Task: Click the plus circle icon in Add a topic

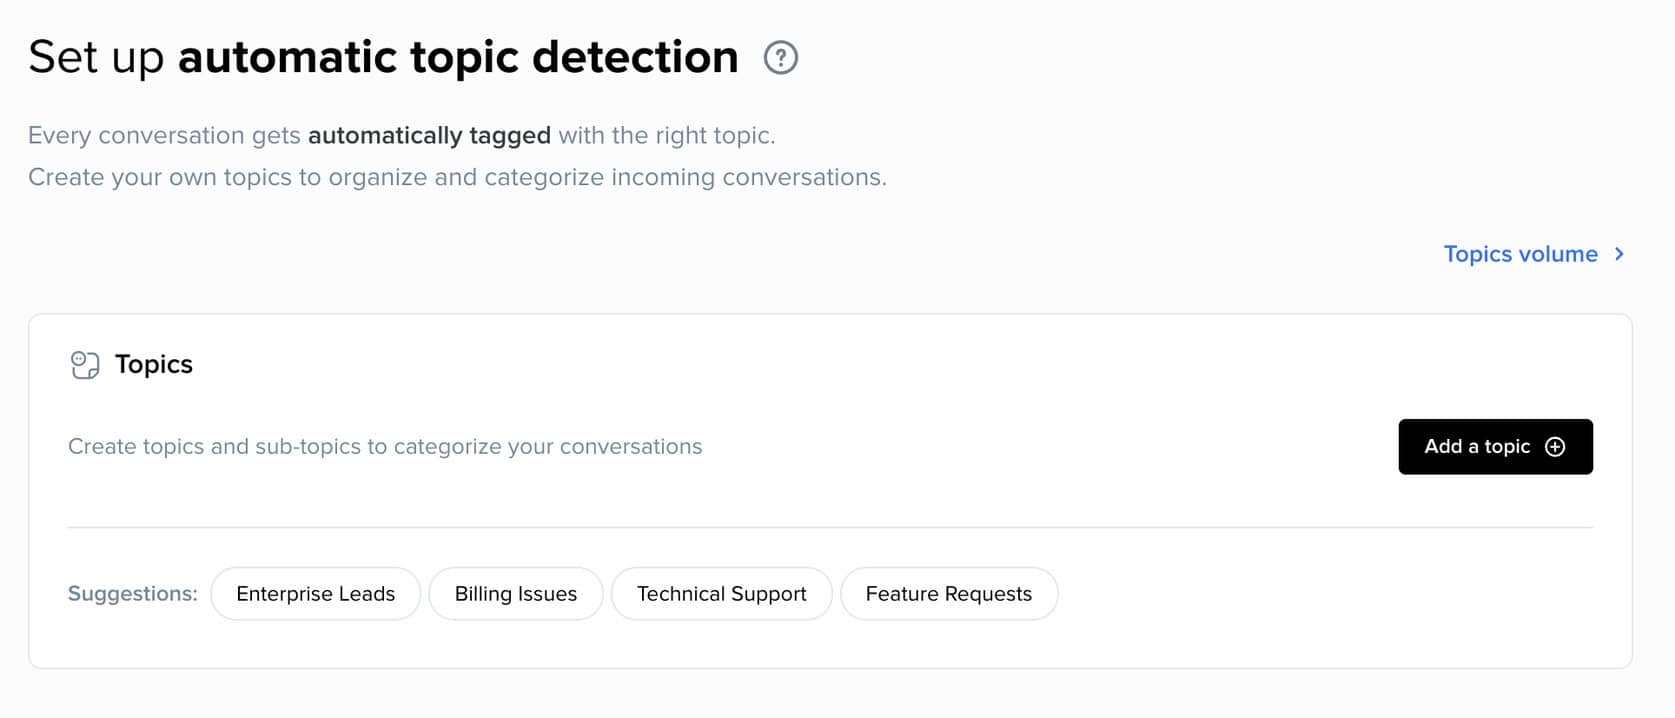Action: [x=1555, y=447]
